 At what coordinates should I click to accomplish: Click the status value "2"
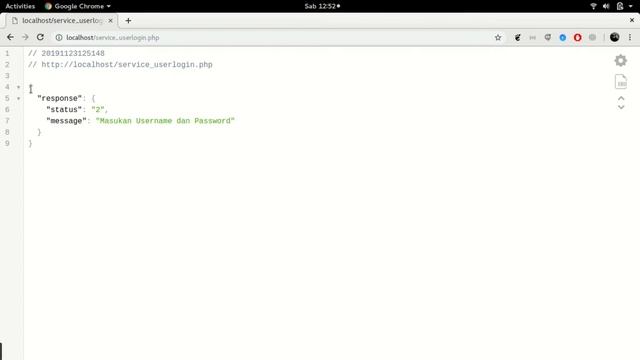(x=98, y=109)
